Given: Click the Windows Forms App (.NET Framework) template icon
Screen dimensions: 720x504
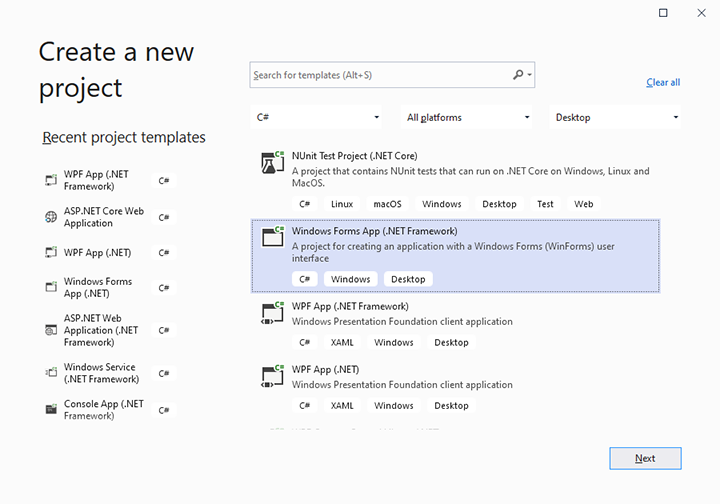Looking at the screenshot, I should click(273, 237).
